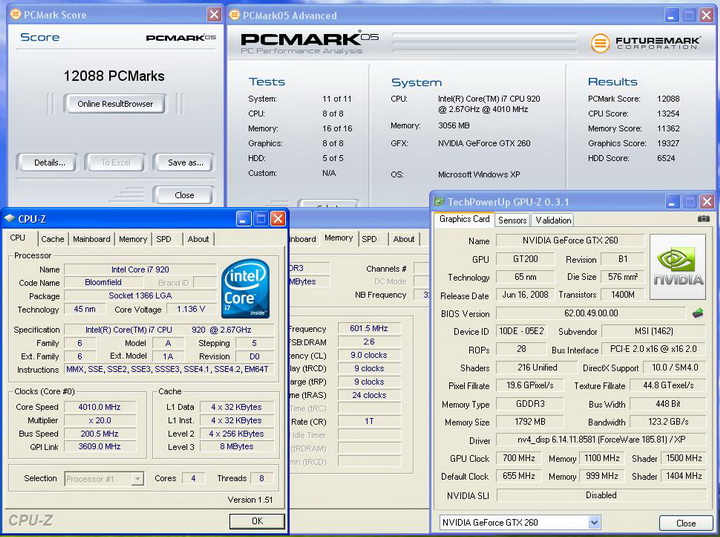Click the Memory Size 1792 MB field
Screen dimensions: 720x537
[529, 422]
